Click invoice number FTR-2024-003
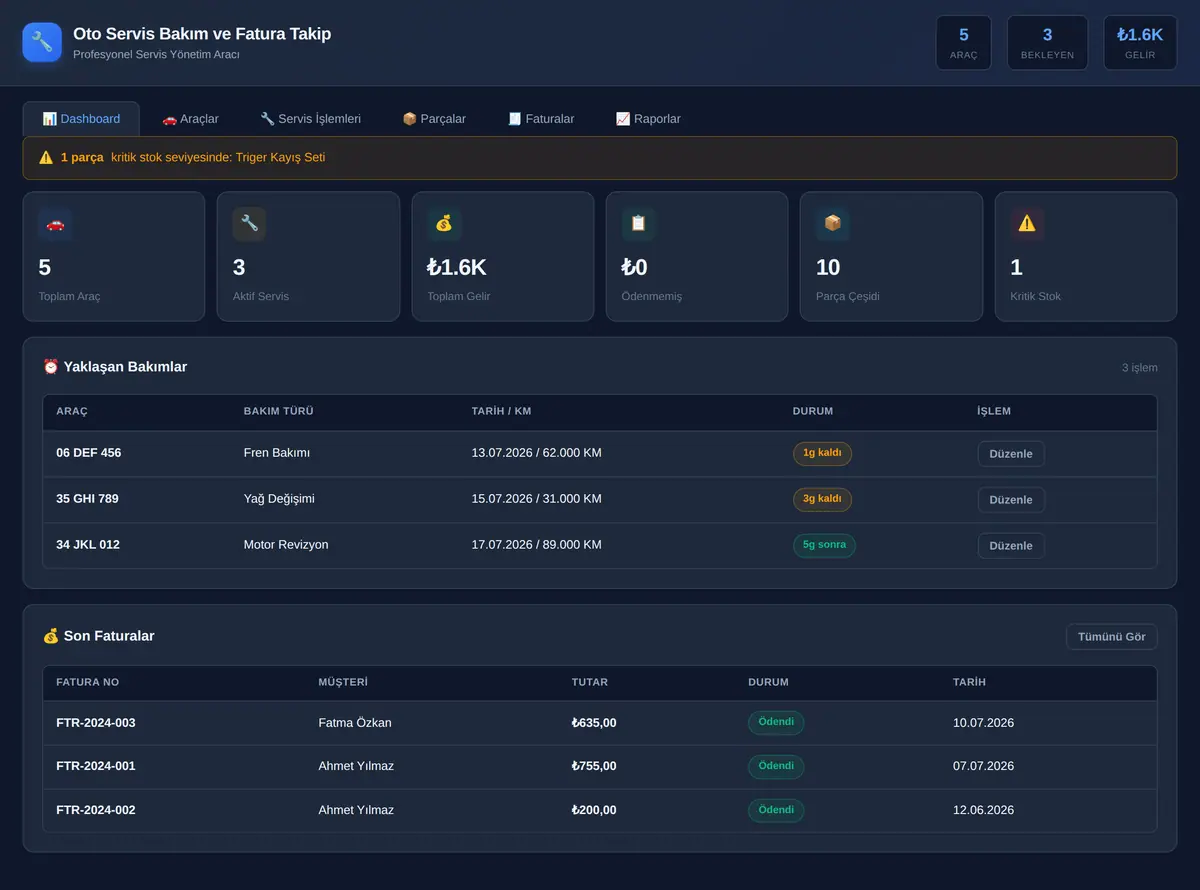 point(96,723)
